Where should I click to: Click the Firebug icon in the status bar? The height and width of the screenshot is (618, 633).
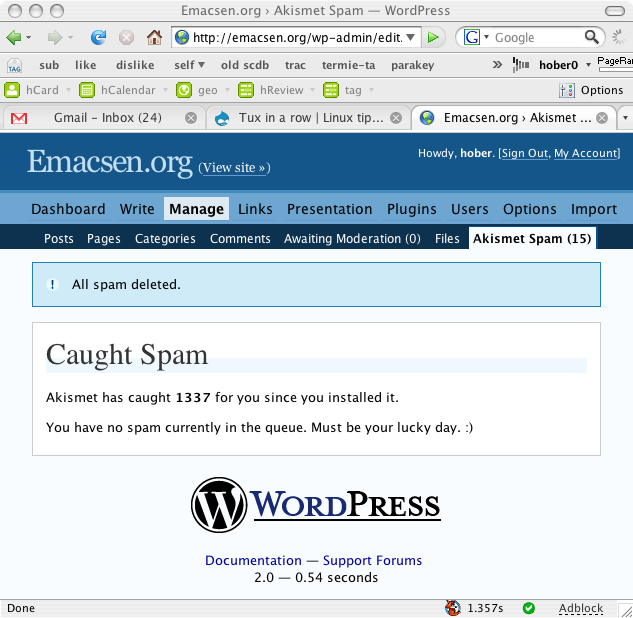pos(453,608)
